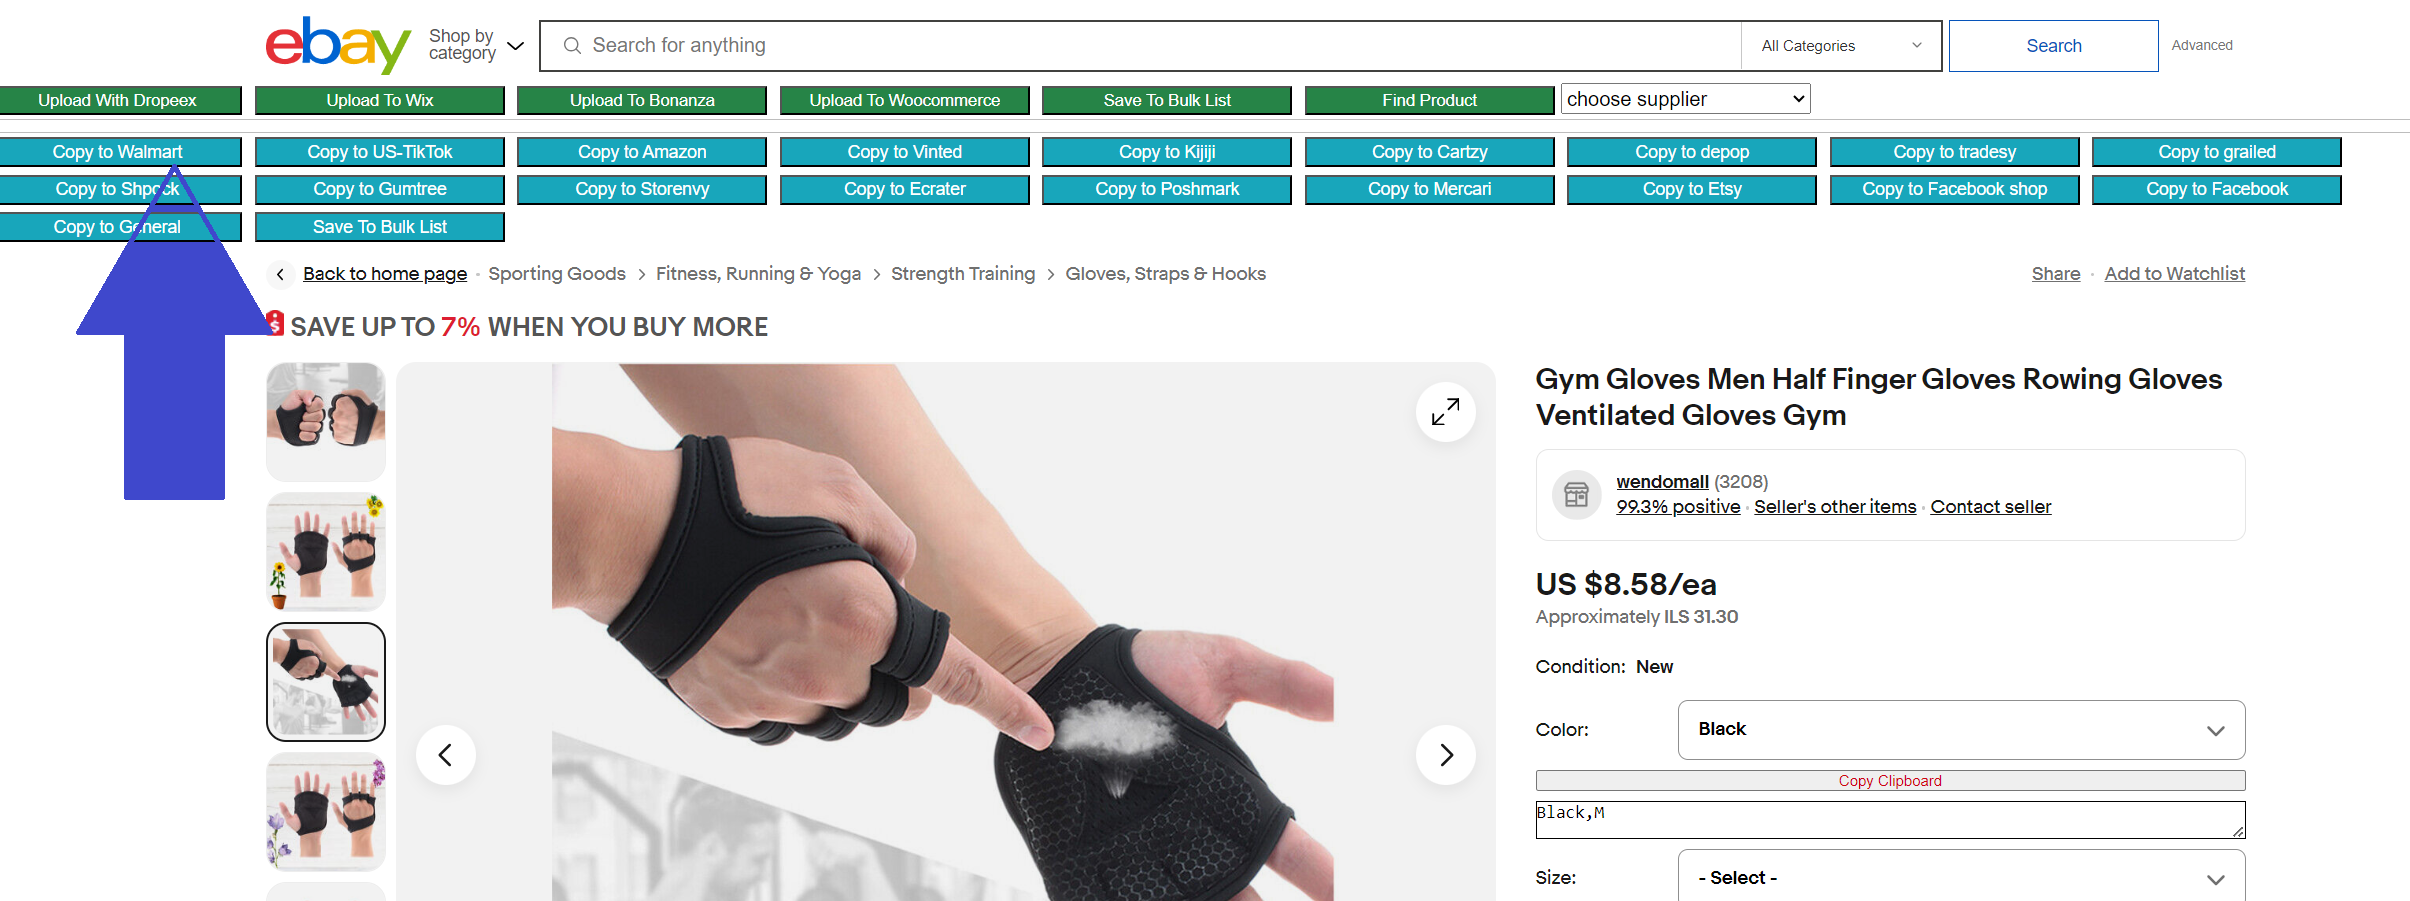Open the Size Select dropdown
The width and height of the screenshot is (2410, 901).
click(1961, 876)
